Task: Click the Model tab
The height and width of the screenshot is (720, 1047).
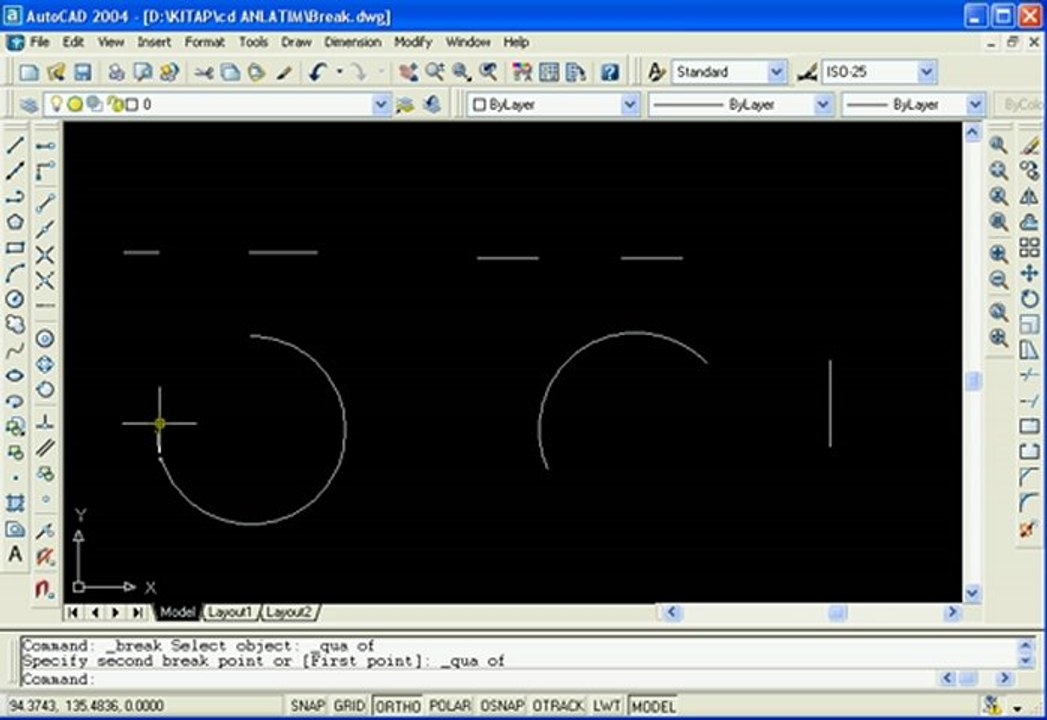Action: (177, 612)
